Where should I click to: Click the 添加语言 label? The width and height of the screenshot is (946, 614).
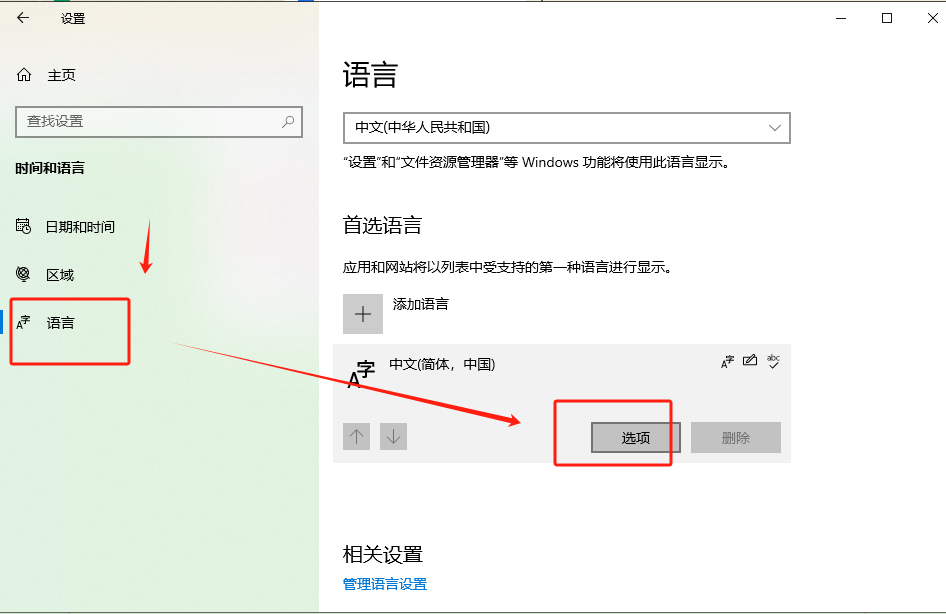[421, 304]
